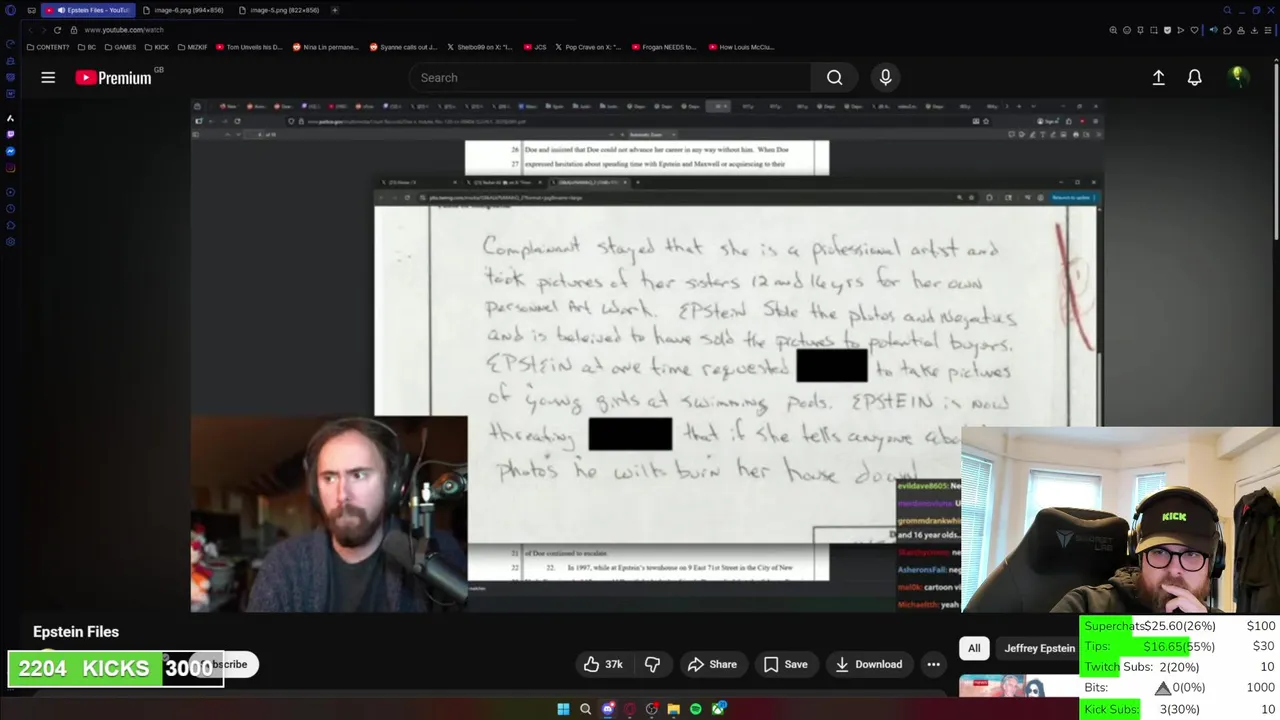Open more actions ellipsis under video

pyautogui.click(x=933, y=664)
